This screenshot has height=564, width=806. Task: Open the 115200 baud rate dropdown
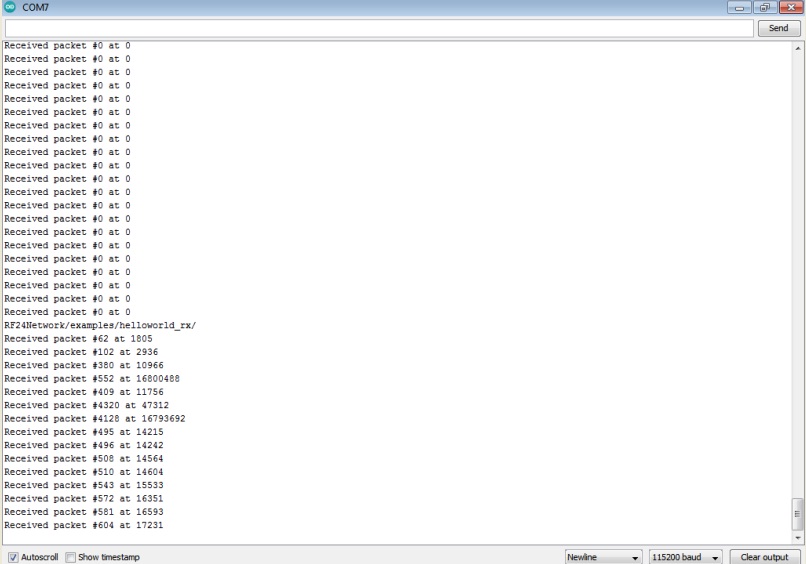pos(685,557)
